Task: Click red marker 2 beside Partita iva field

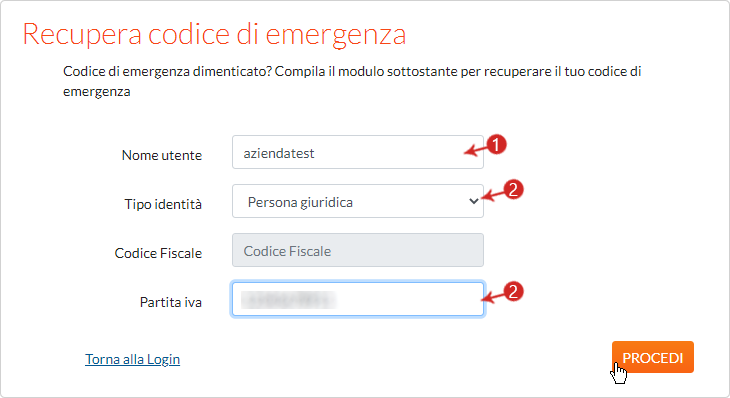Action: tap(514, 291)
